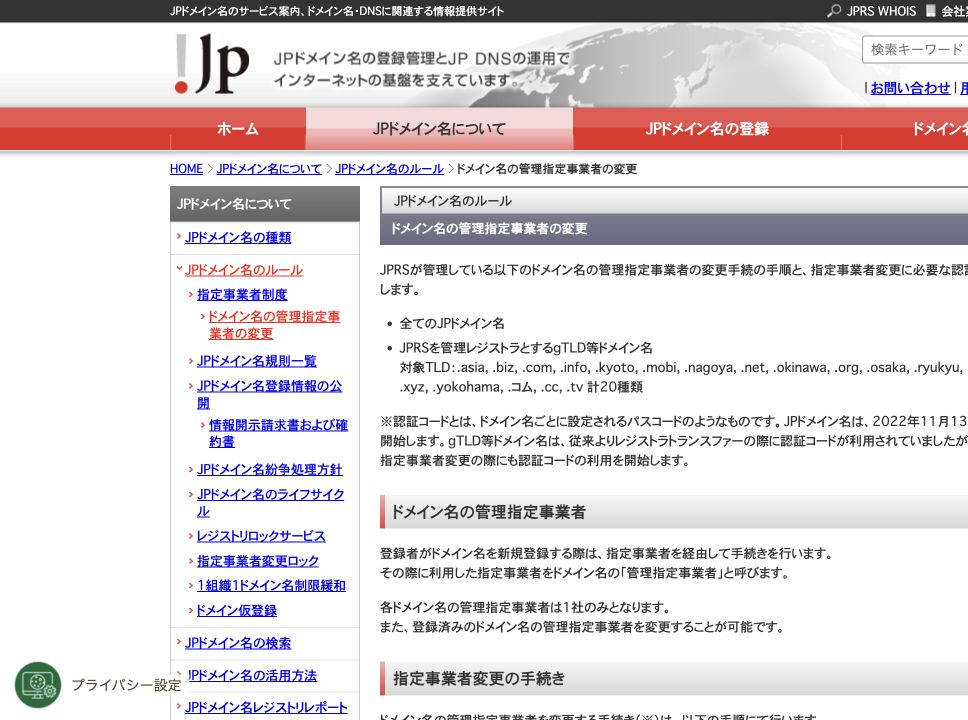968x720 pixels.
Task: Click JPドメイン名のルール in the breadcrumb
Action: click(x=390, y=169)
